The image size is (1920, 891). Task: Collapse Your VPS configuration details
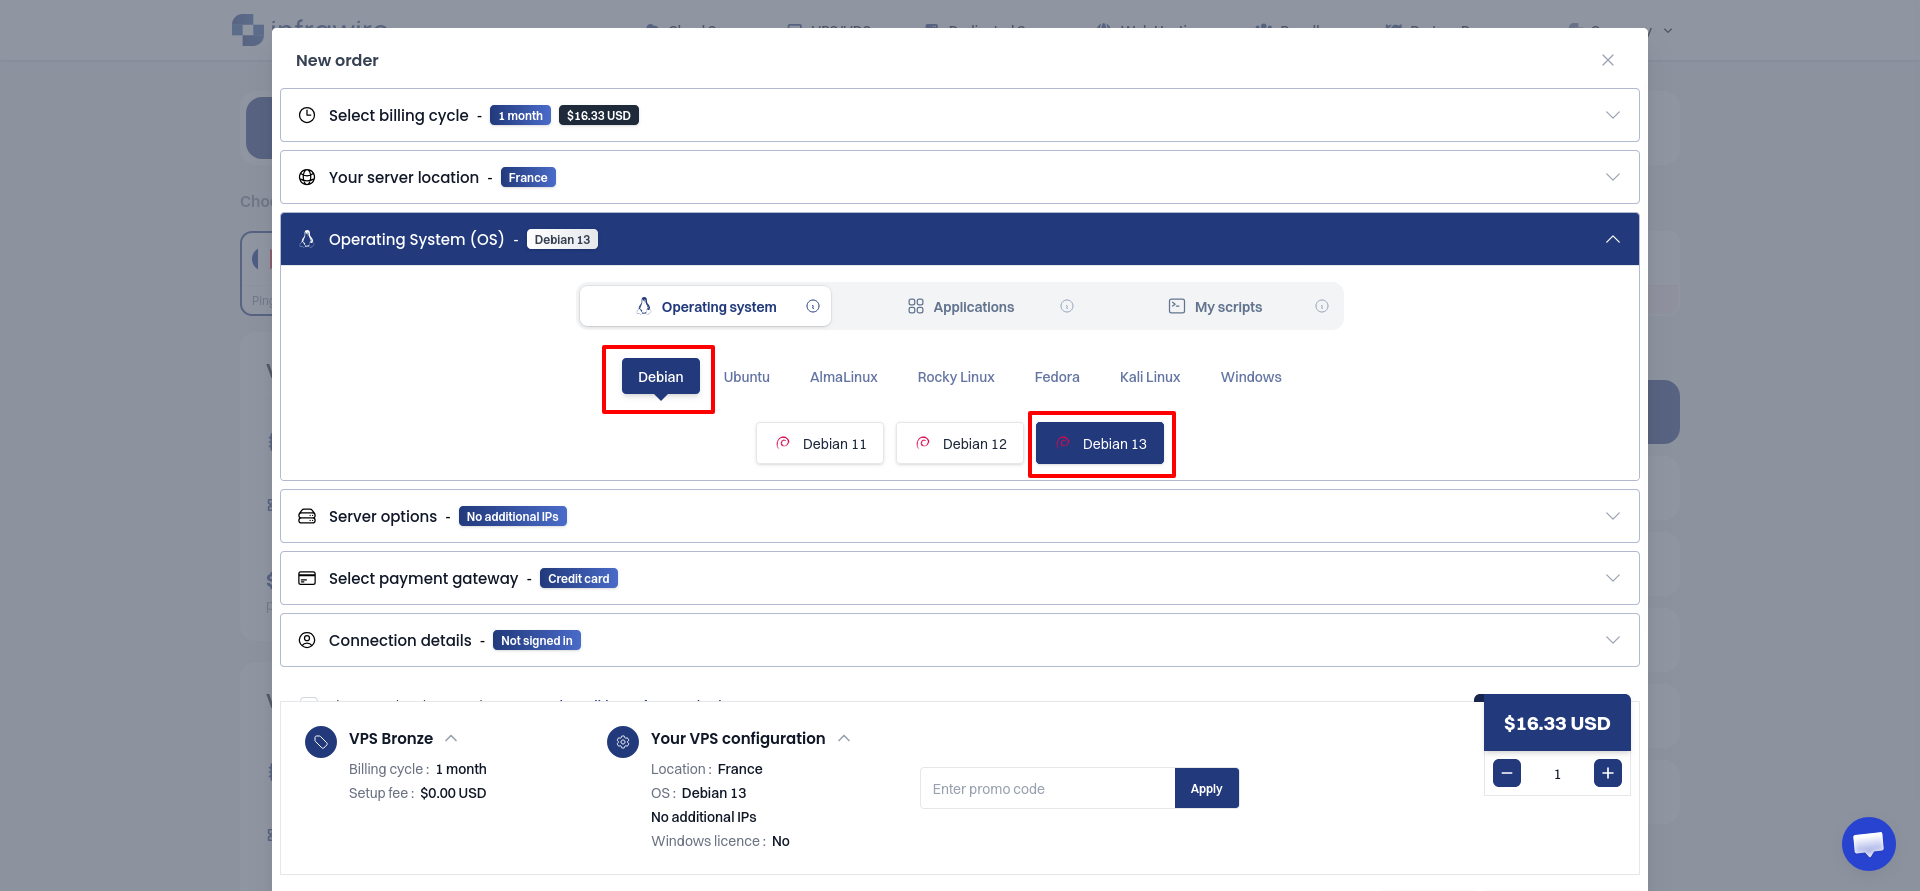[844, 738]
